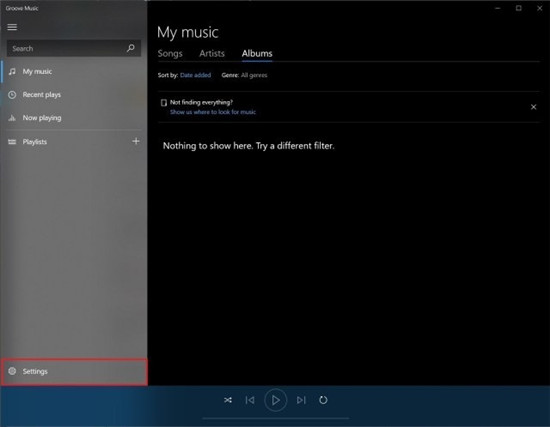Click the search magnifier icon

130,48
